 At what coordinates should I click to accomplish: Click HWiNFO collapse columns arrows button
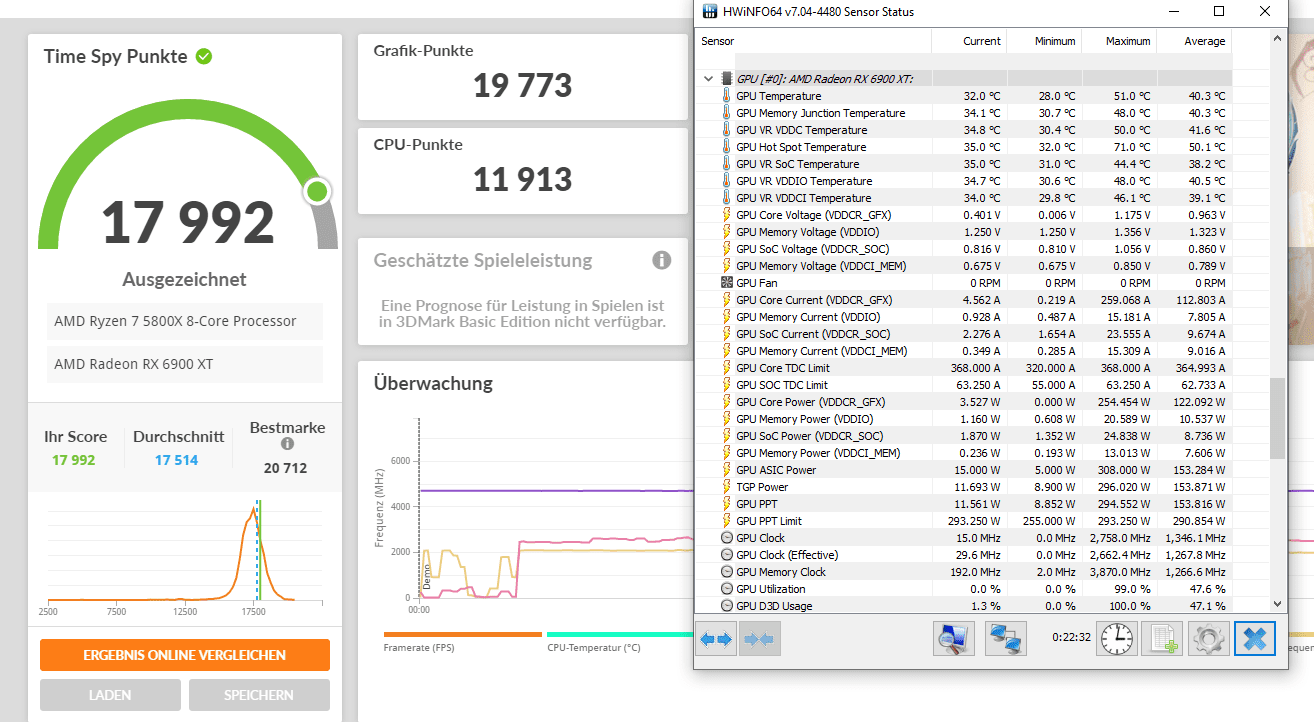(x=760, y=638)
